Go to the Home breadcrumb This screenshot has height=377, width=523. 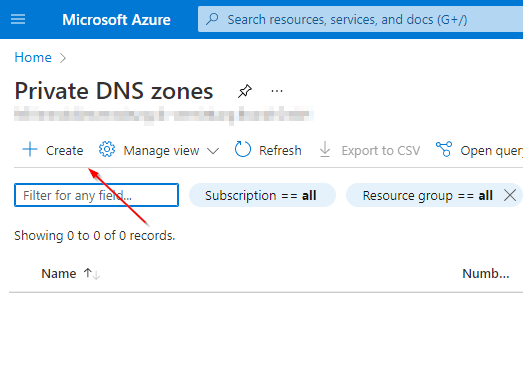click(x=33, y=57)
